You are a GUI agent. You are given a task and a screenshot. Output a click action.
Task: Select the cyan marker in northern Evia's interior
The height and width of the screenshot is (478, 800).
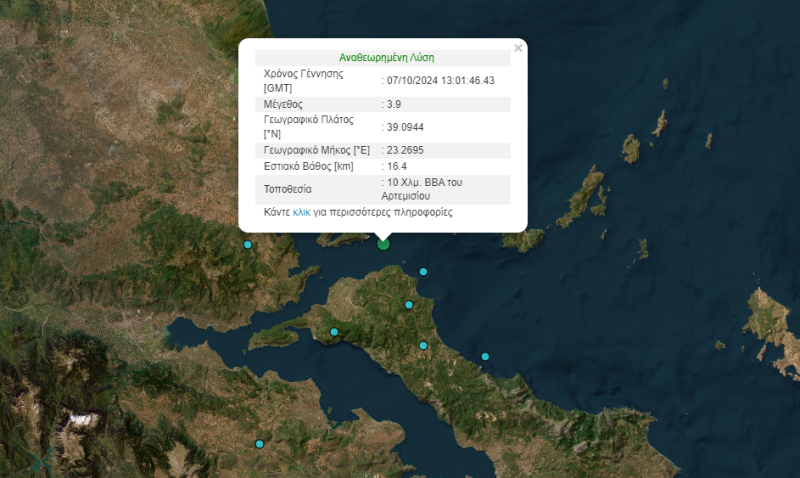(409, 305)
